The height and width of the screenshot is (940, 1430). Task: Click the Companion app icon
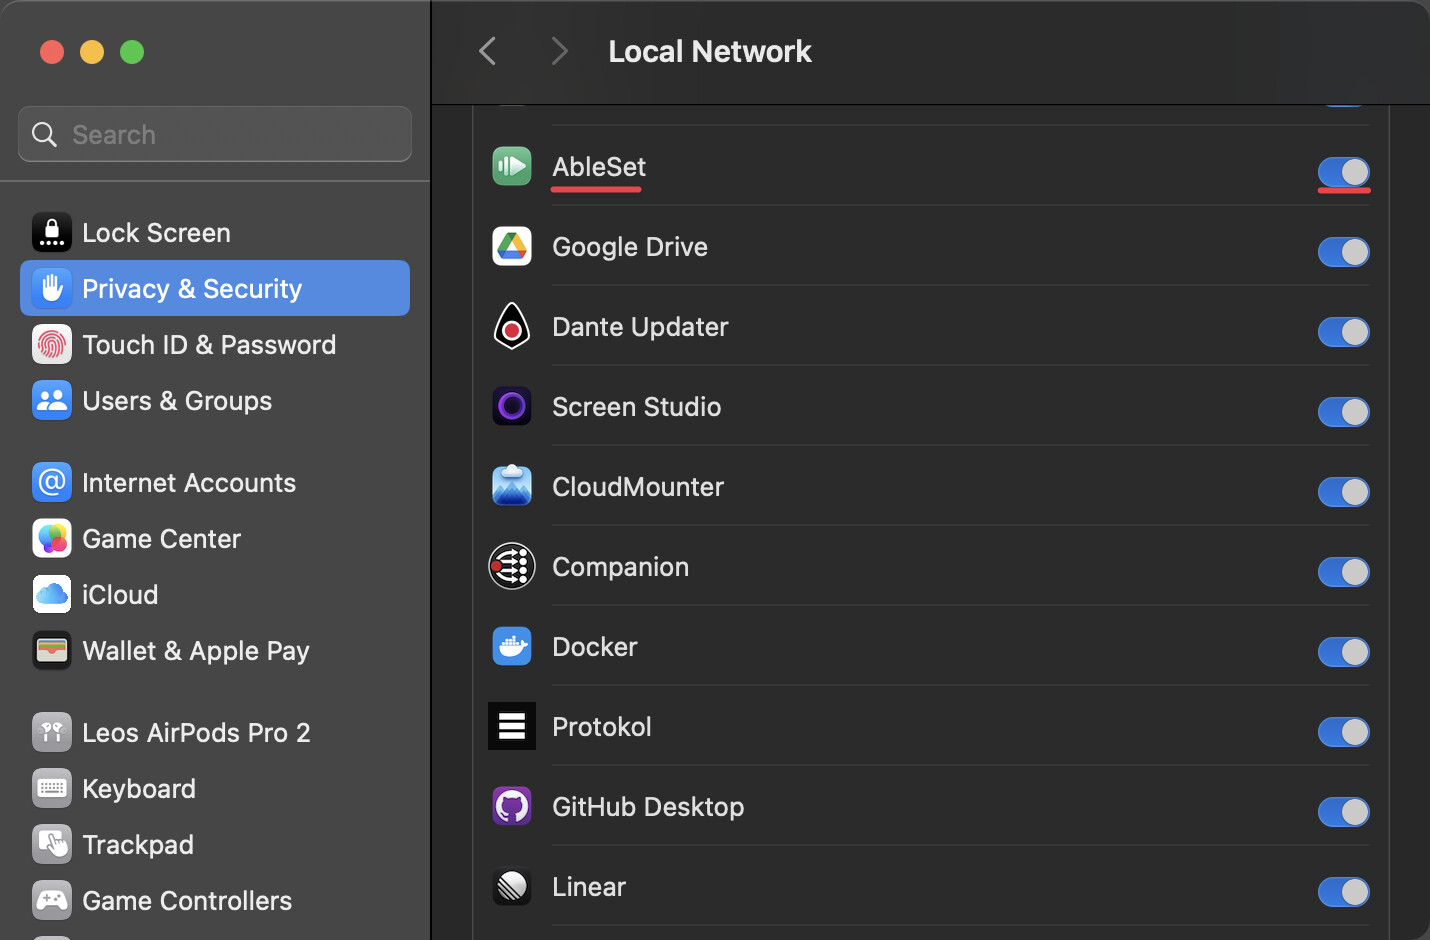click(x=511, y=566)
